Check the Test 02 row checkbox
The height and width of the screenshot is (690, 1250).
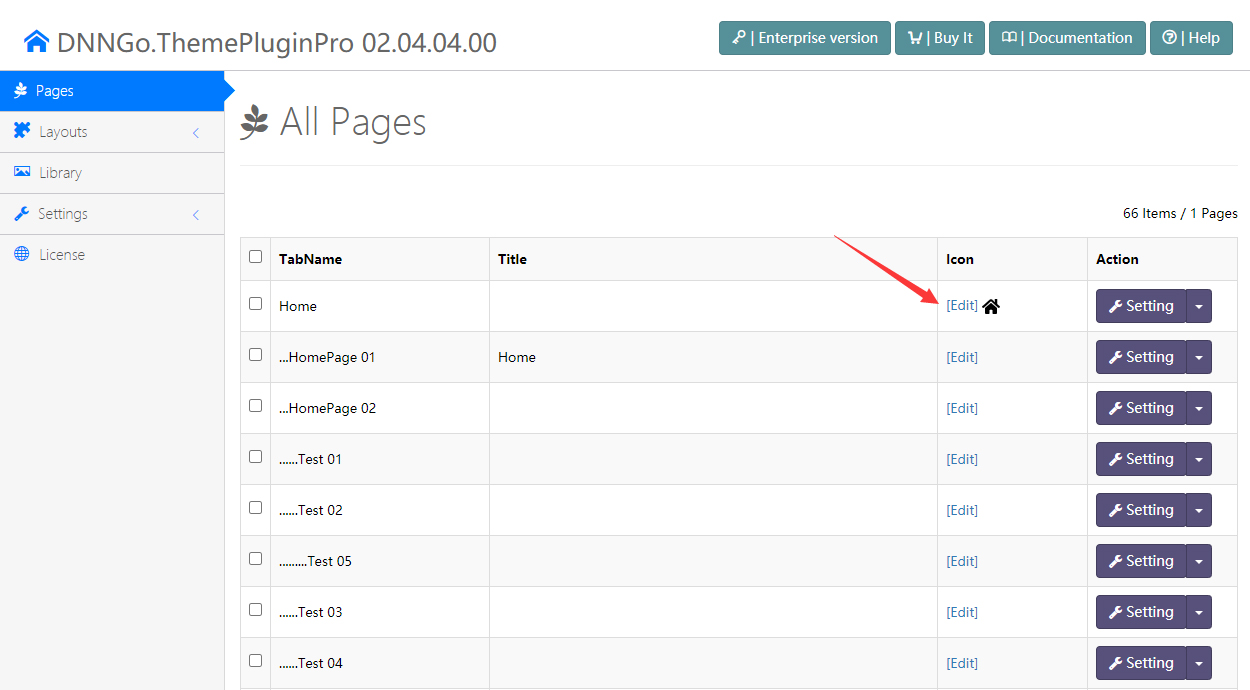[x=256, y=508]
